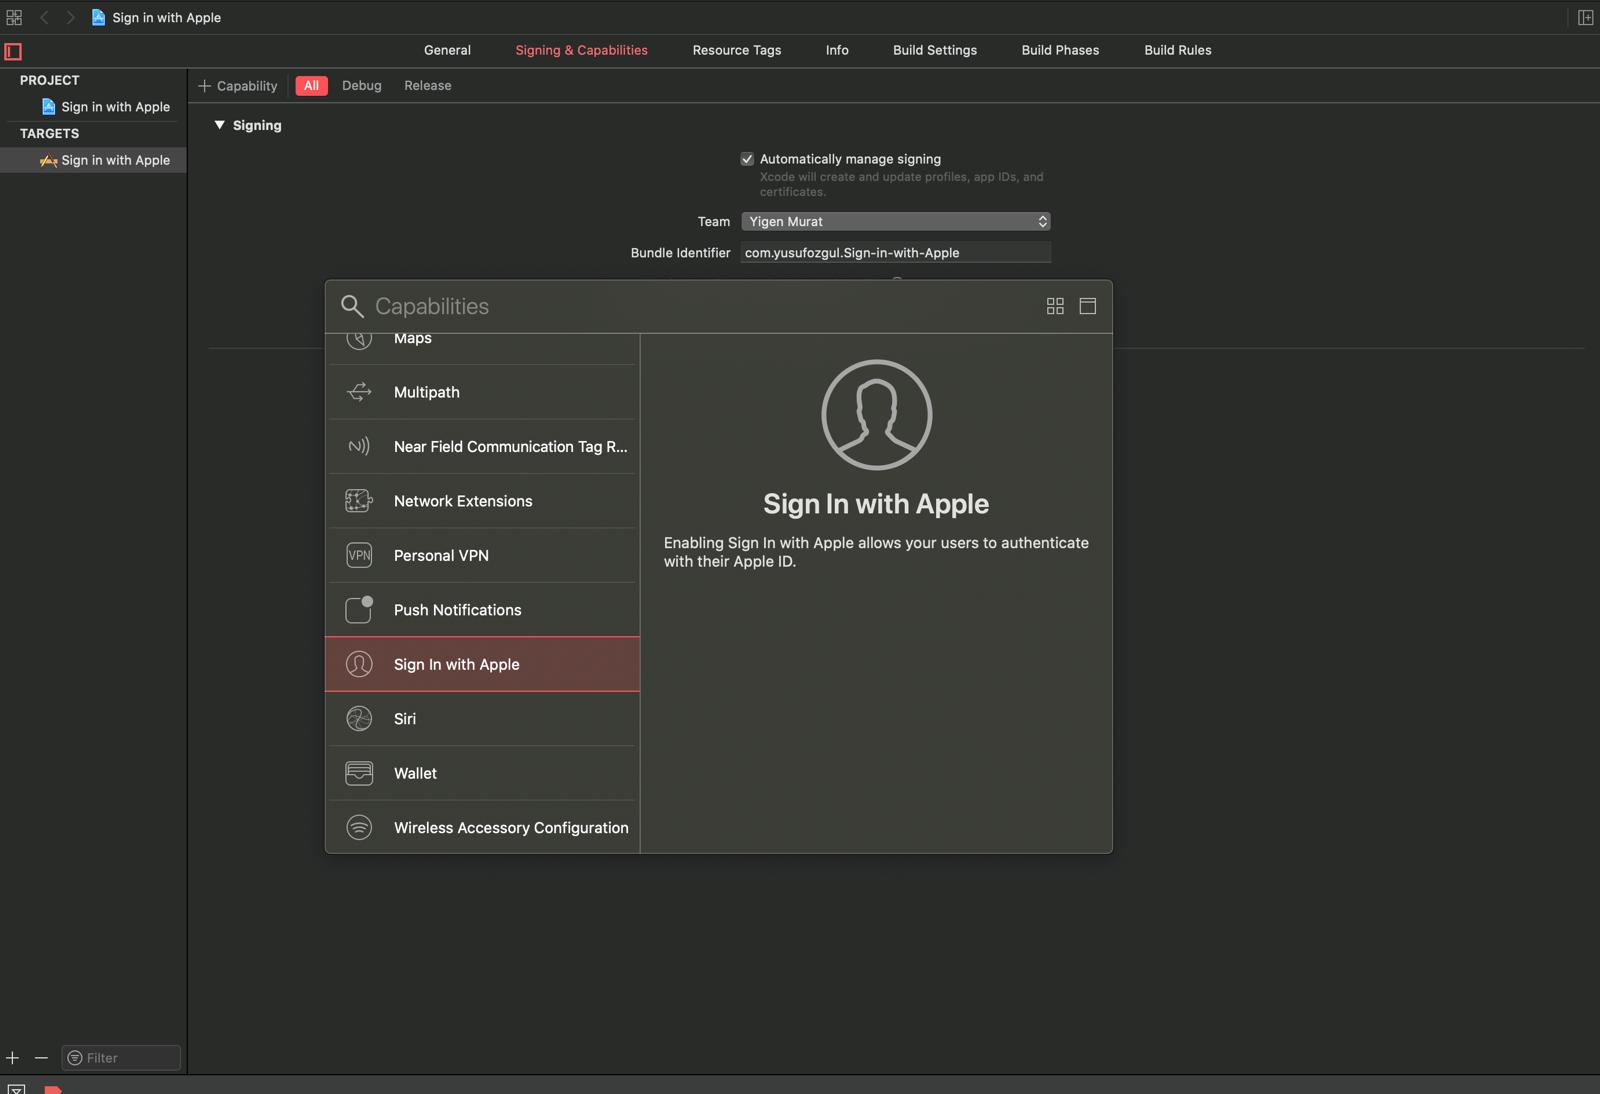Hide the project and targets list sidebar
The width and height of the screenshot is (1600, 1094).
[x=13, y=51]
